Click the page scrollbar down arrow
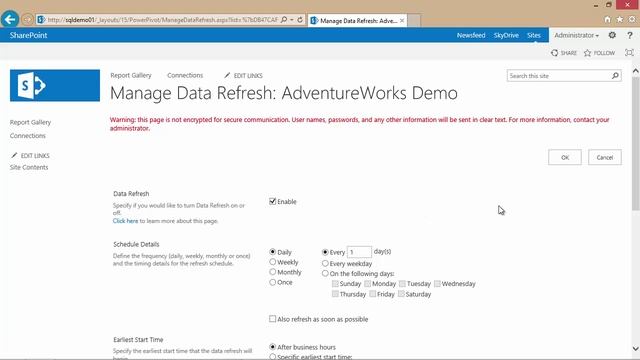640x360 pixels. tap(636, 349)
